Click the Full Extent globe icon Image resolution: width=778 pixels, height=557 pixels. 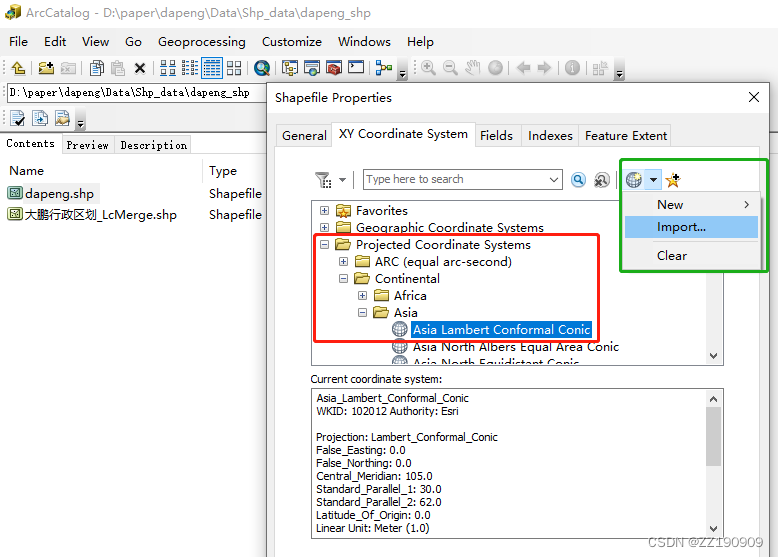click(x=495, y=68)
